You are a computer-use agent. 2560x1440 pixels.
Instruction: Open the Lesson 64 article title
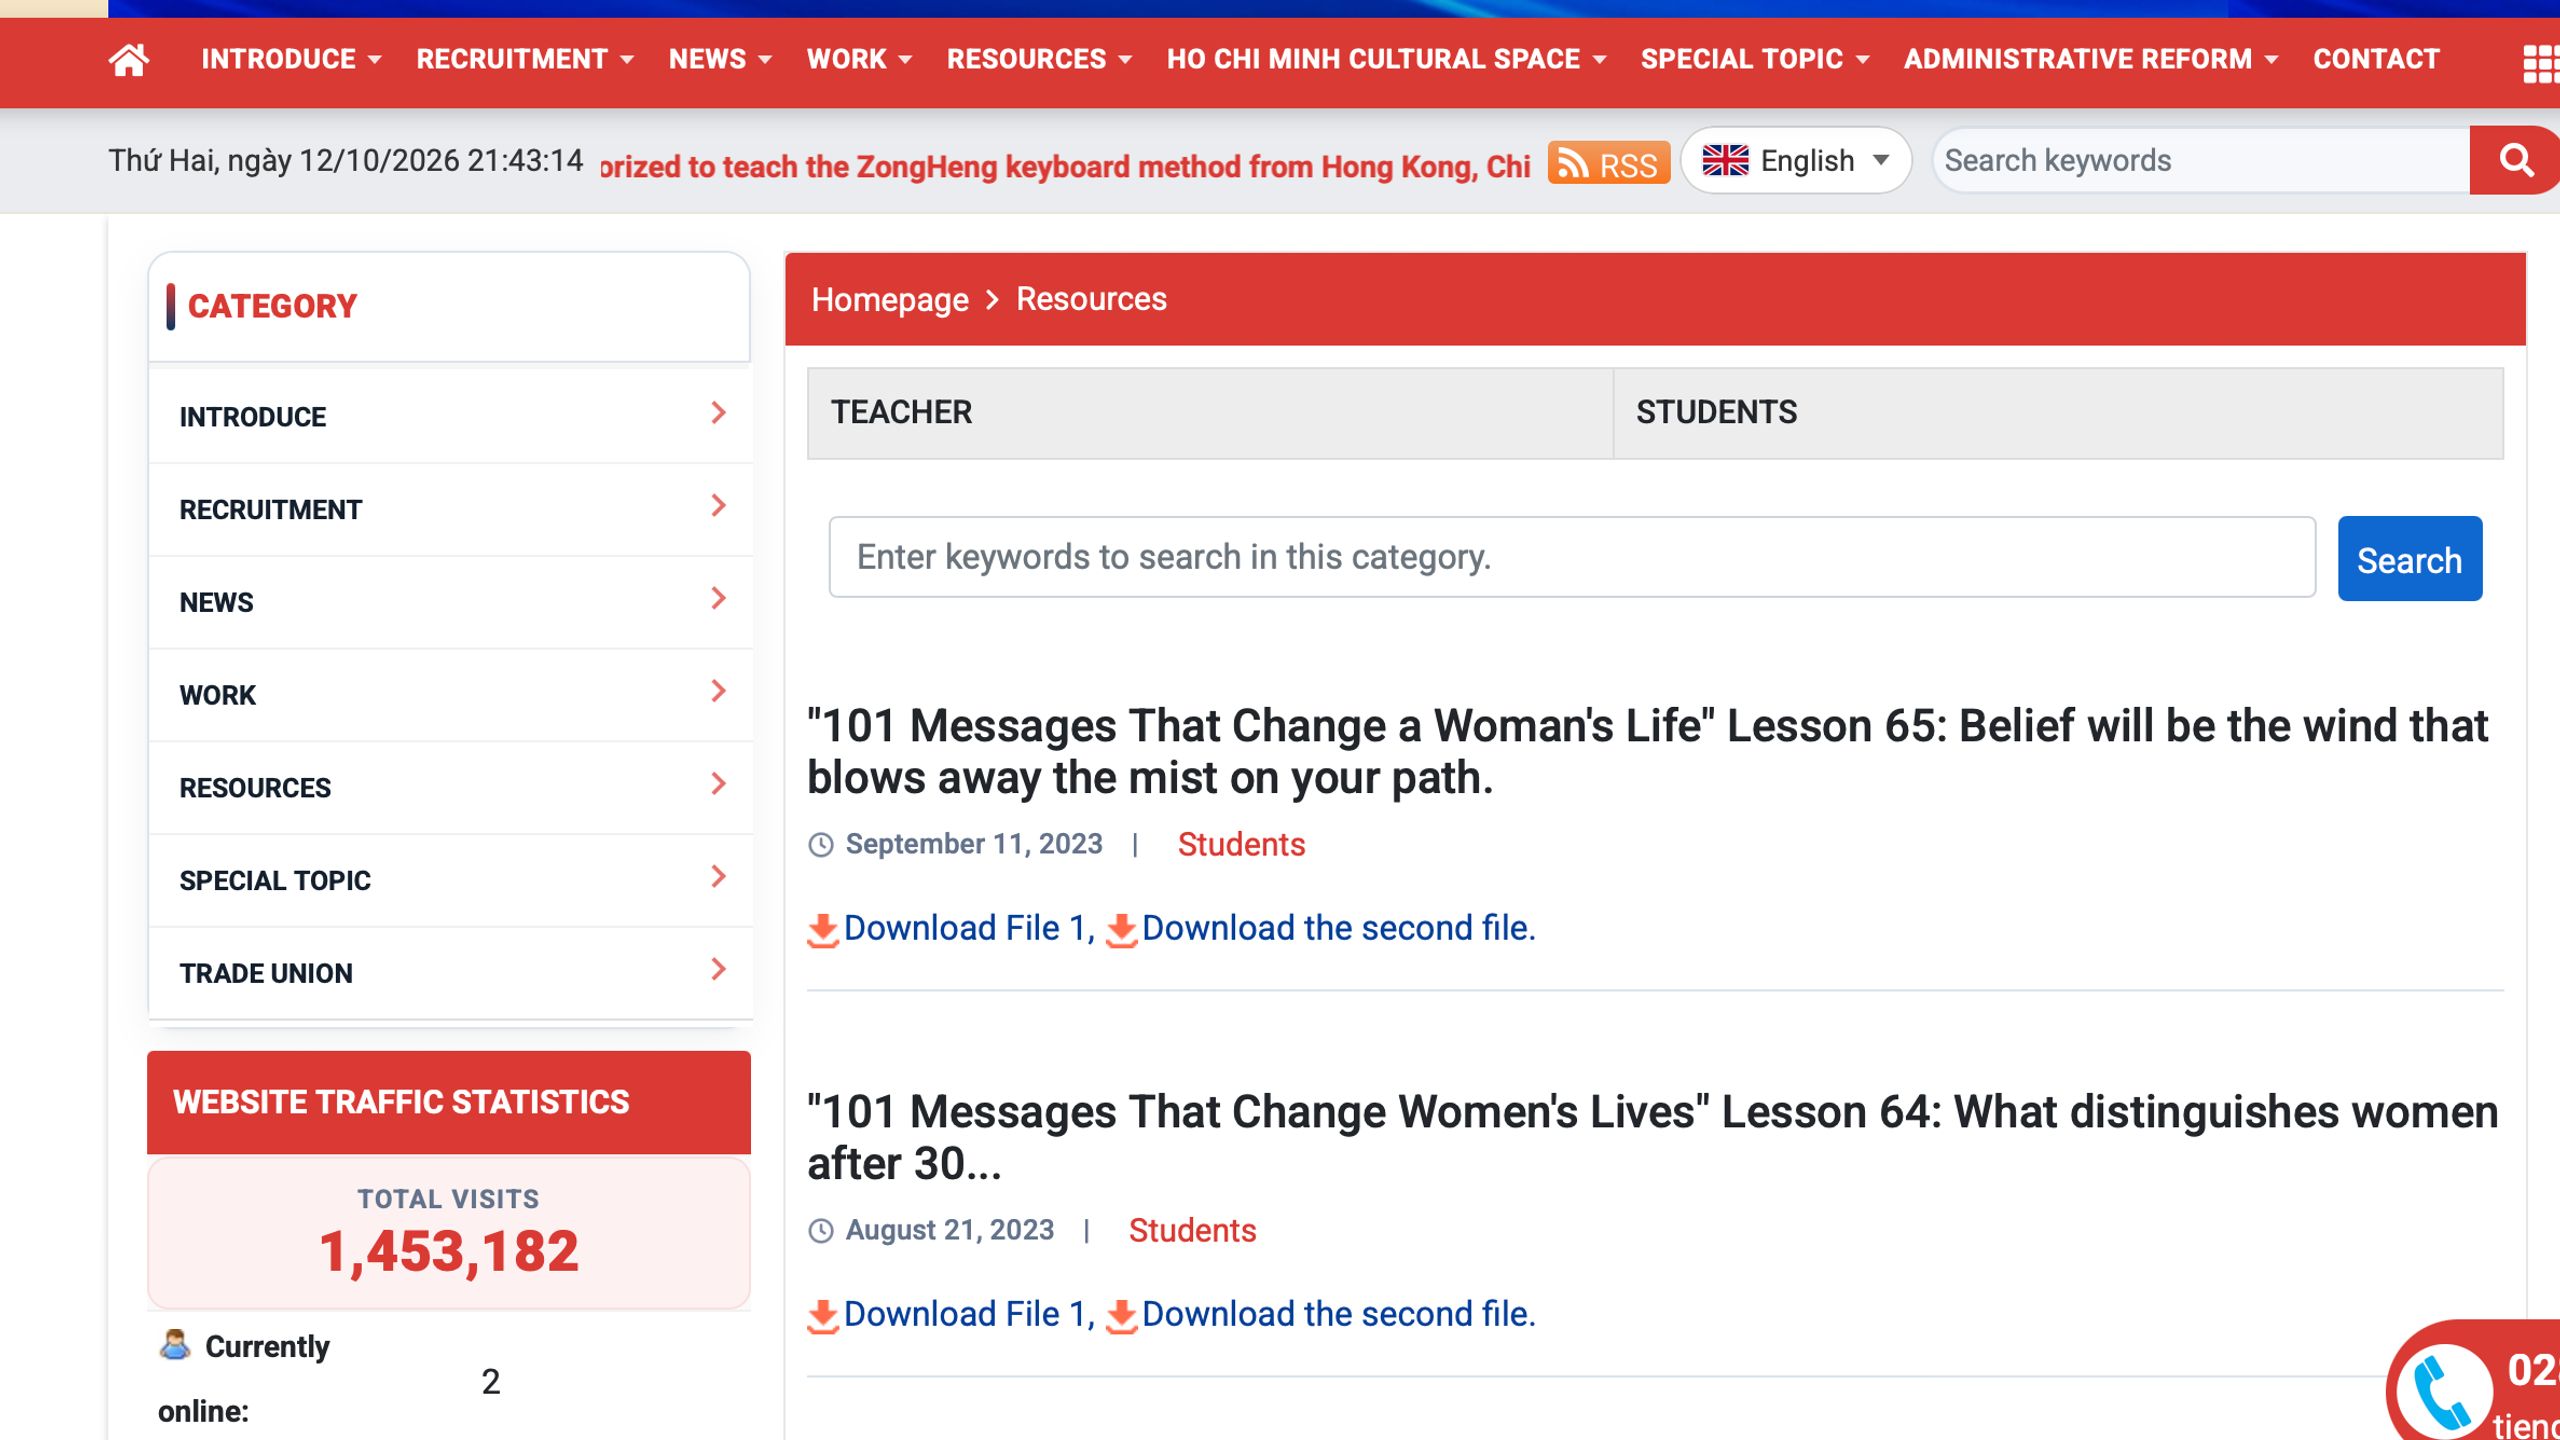tap(1652, 1138)
